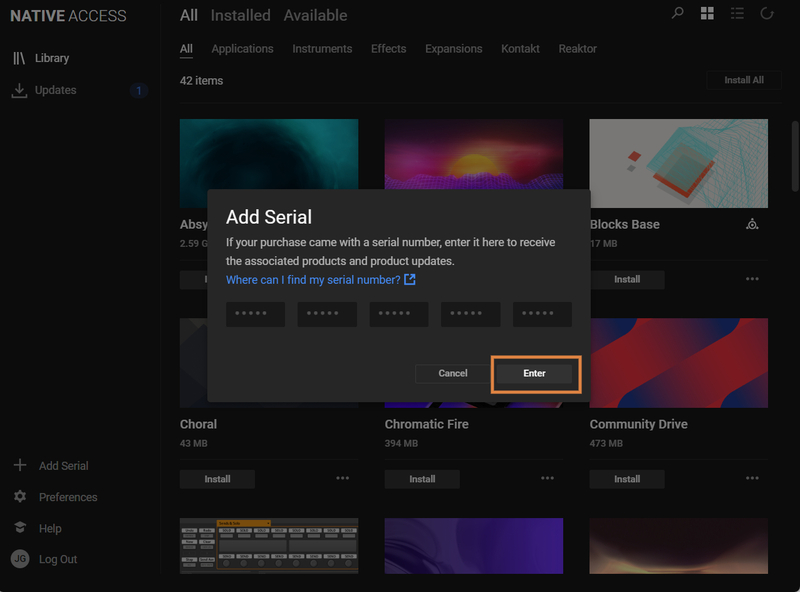Click the refresh library icon
Screen dimensions: 800x592
coord(767,13)
